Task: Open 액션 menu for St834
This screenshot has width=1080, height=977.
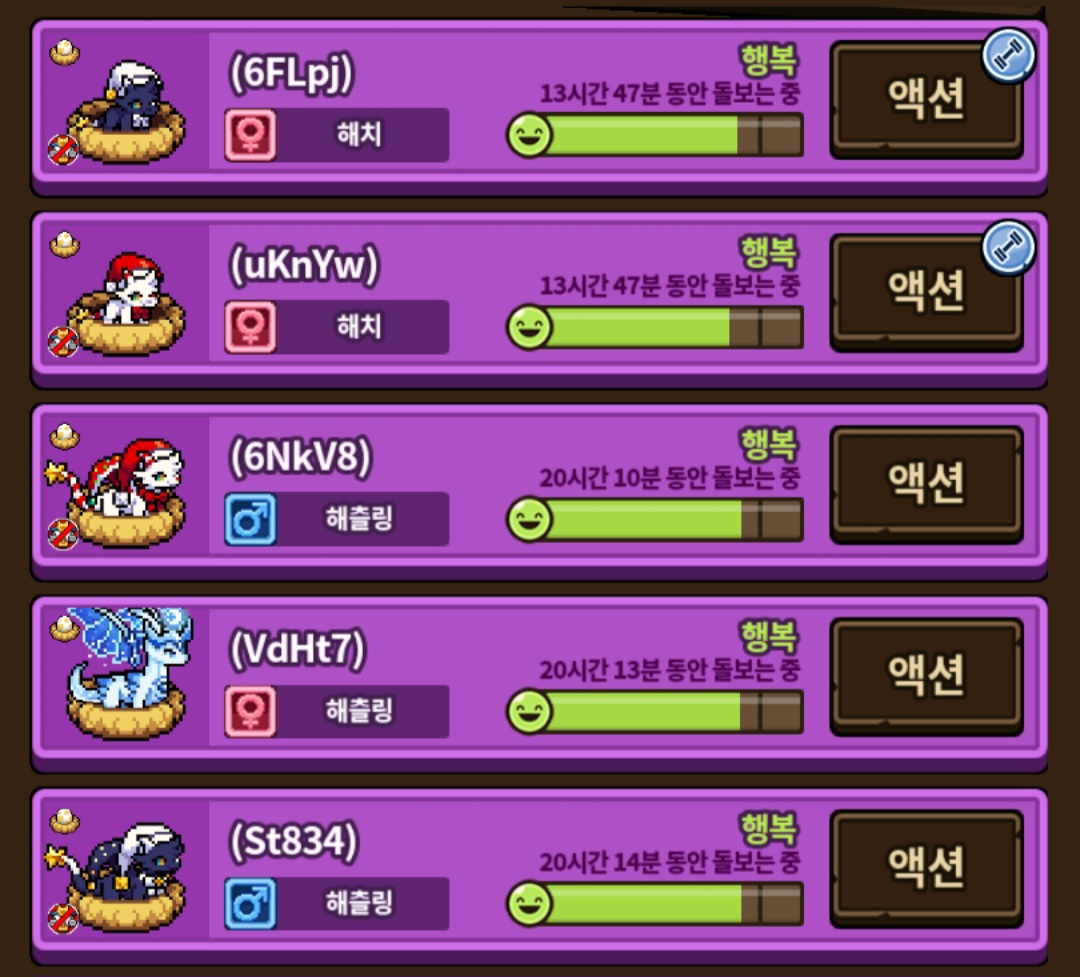Action: [926, 869]
